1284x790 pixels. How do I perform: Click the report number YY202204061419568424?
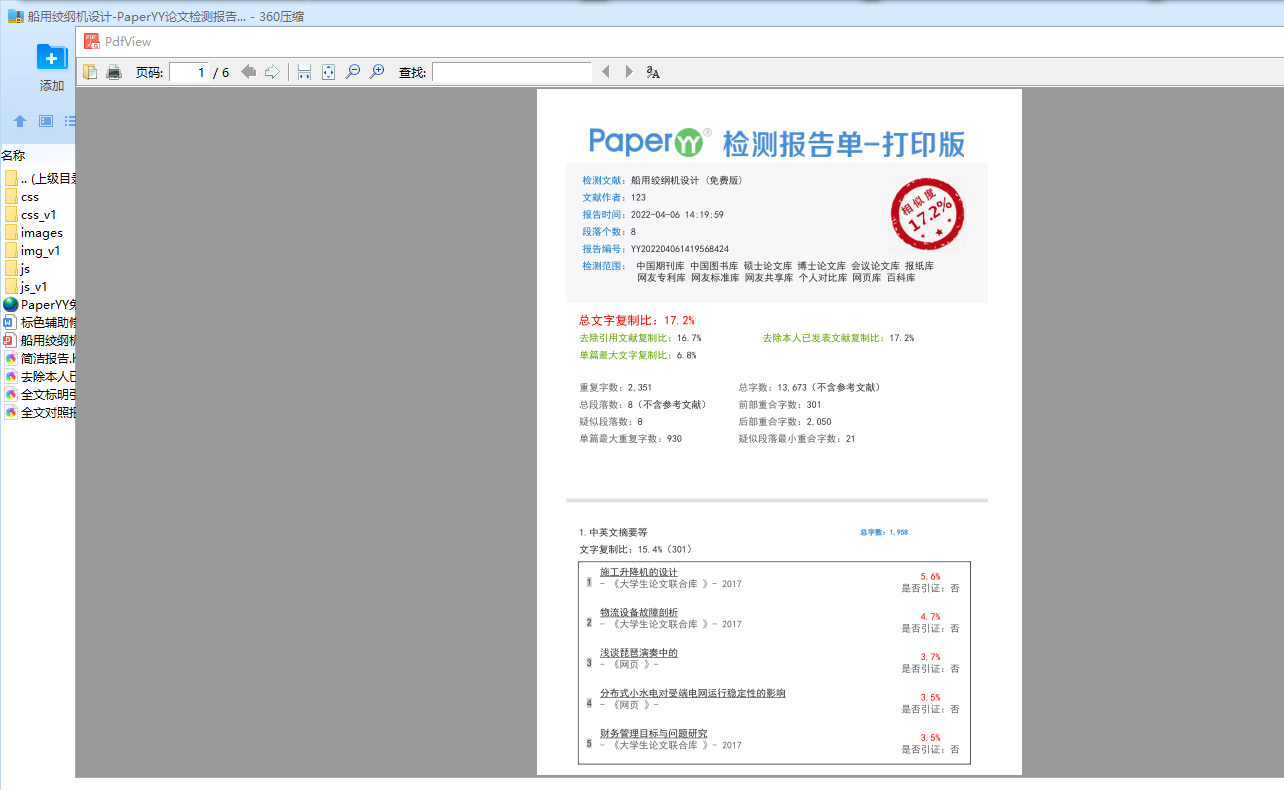[x=680, y=249]
